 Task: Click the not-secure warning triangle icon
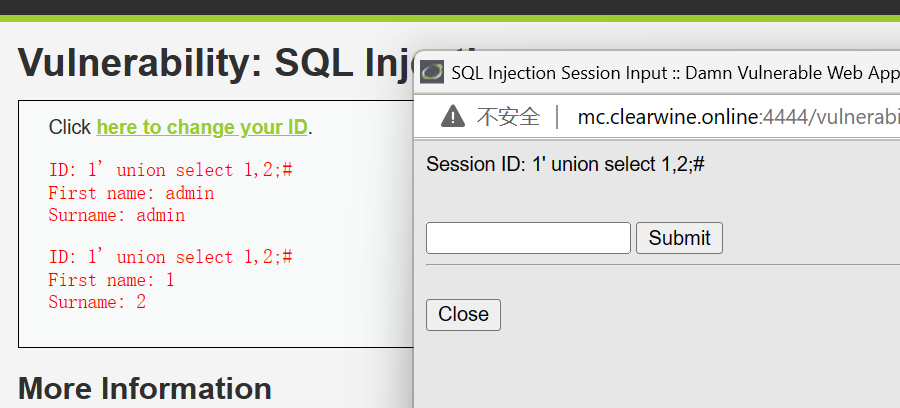(453, 116)
